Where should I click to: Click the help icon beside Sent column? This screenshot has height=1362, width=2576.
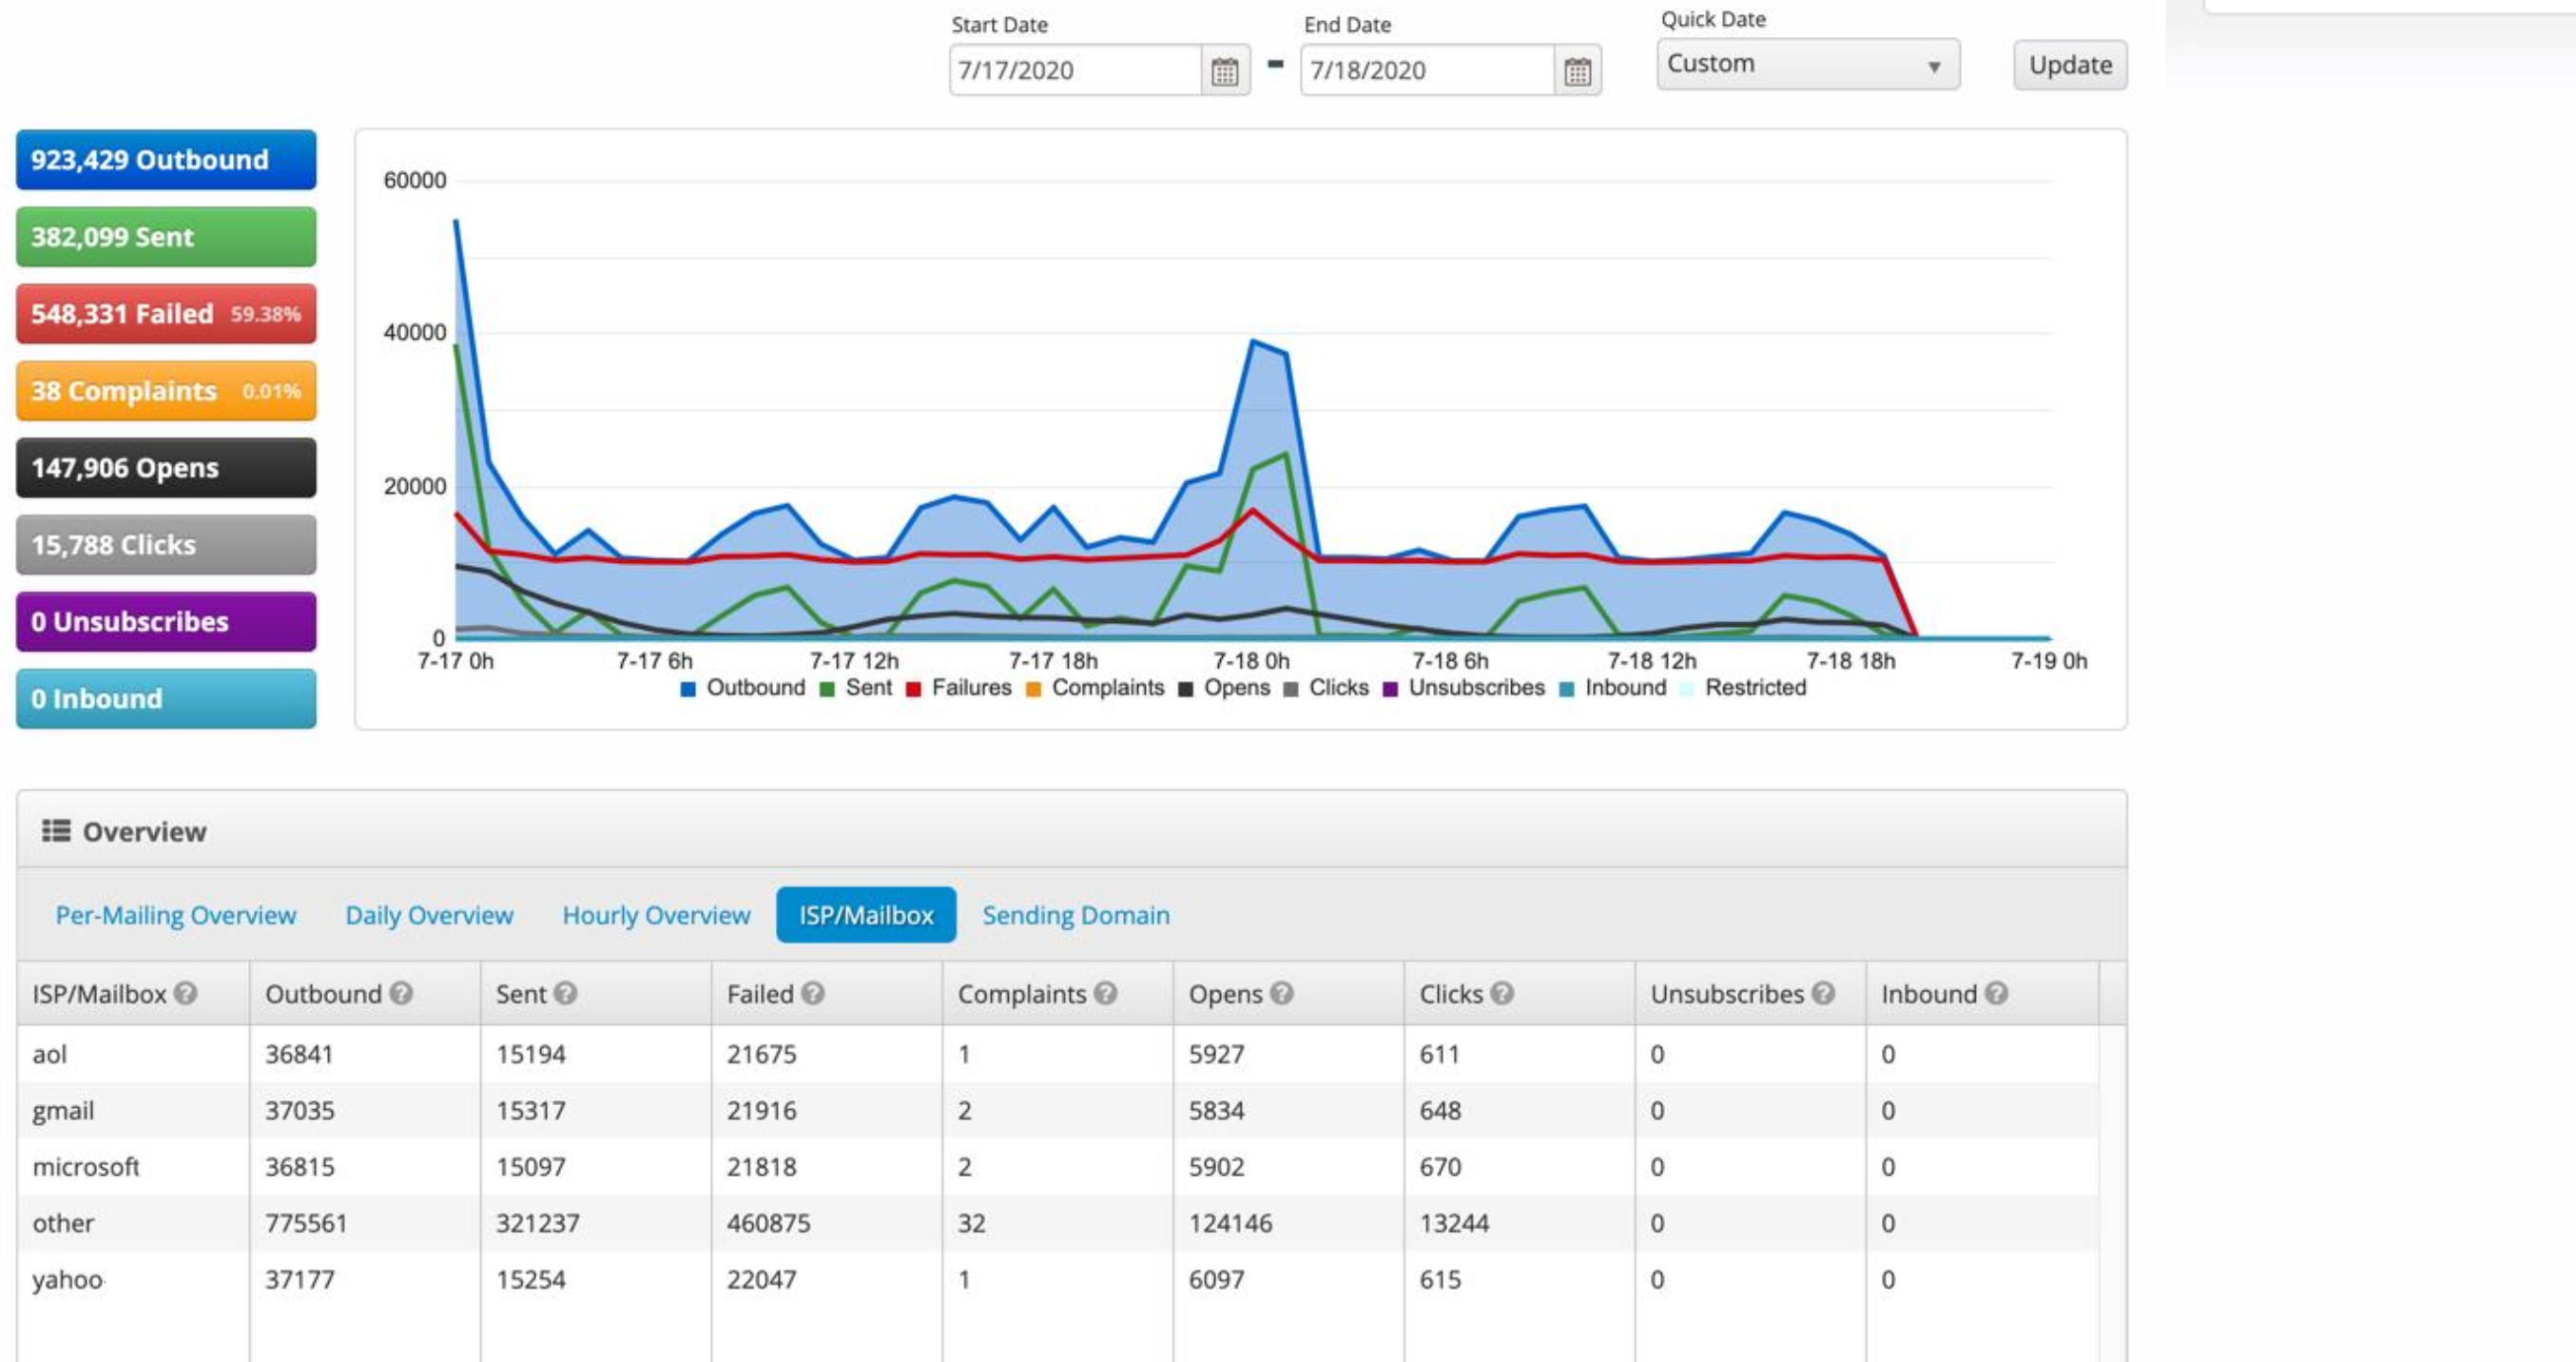[565, 993]
